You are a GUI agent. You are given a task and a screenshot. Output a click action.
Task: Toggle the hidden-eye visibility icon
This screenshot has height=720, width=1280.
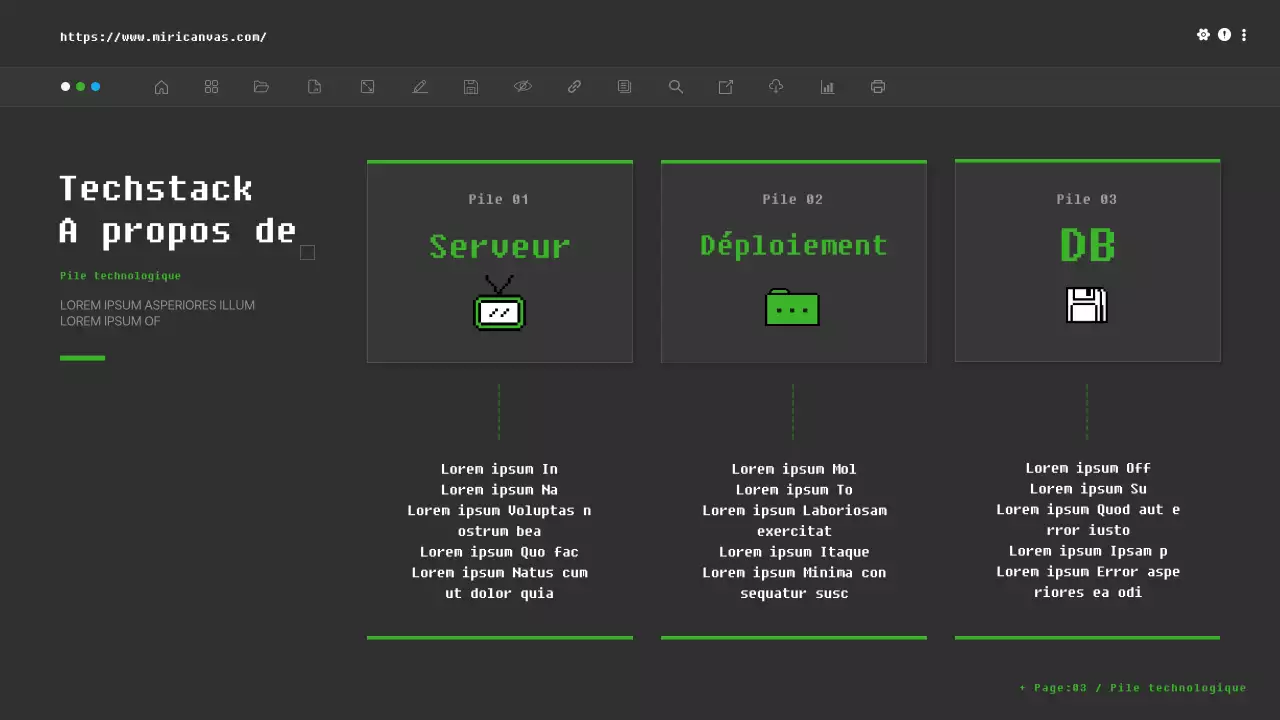click(523, 86)
